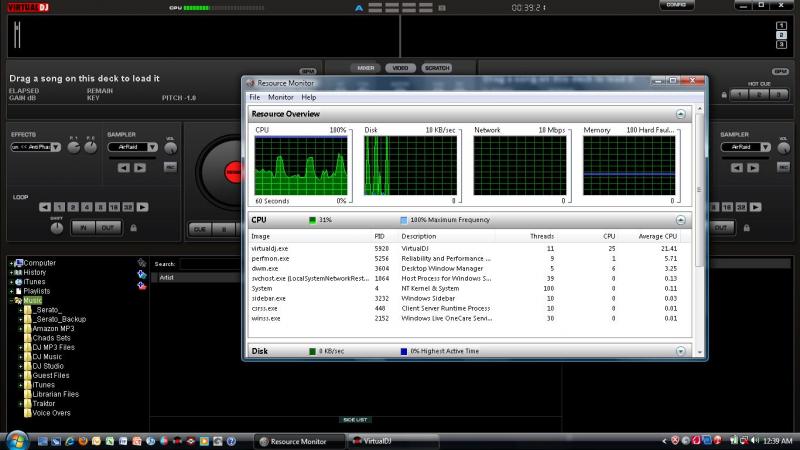Switch to the VIDEO tab in VirtualDJ
Screen dimensions: 800x450
click(x=401, y=68)
